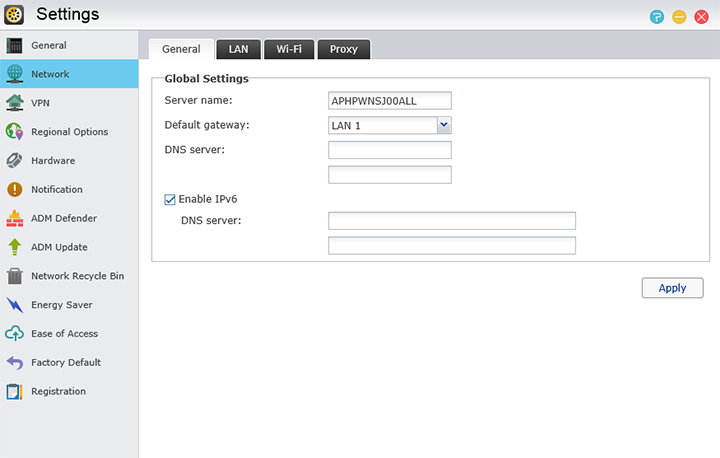Click the Apply button

[672, 288]
